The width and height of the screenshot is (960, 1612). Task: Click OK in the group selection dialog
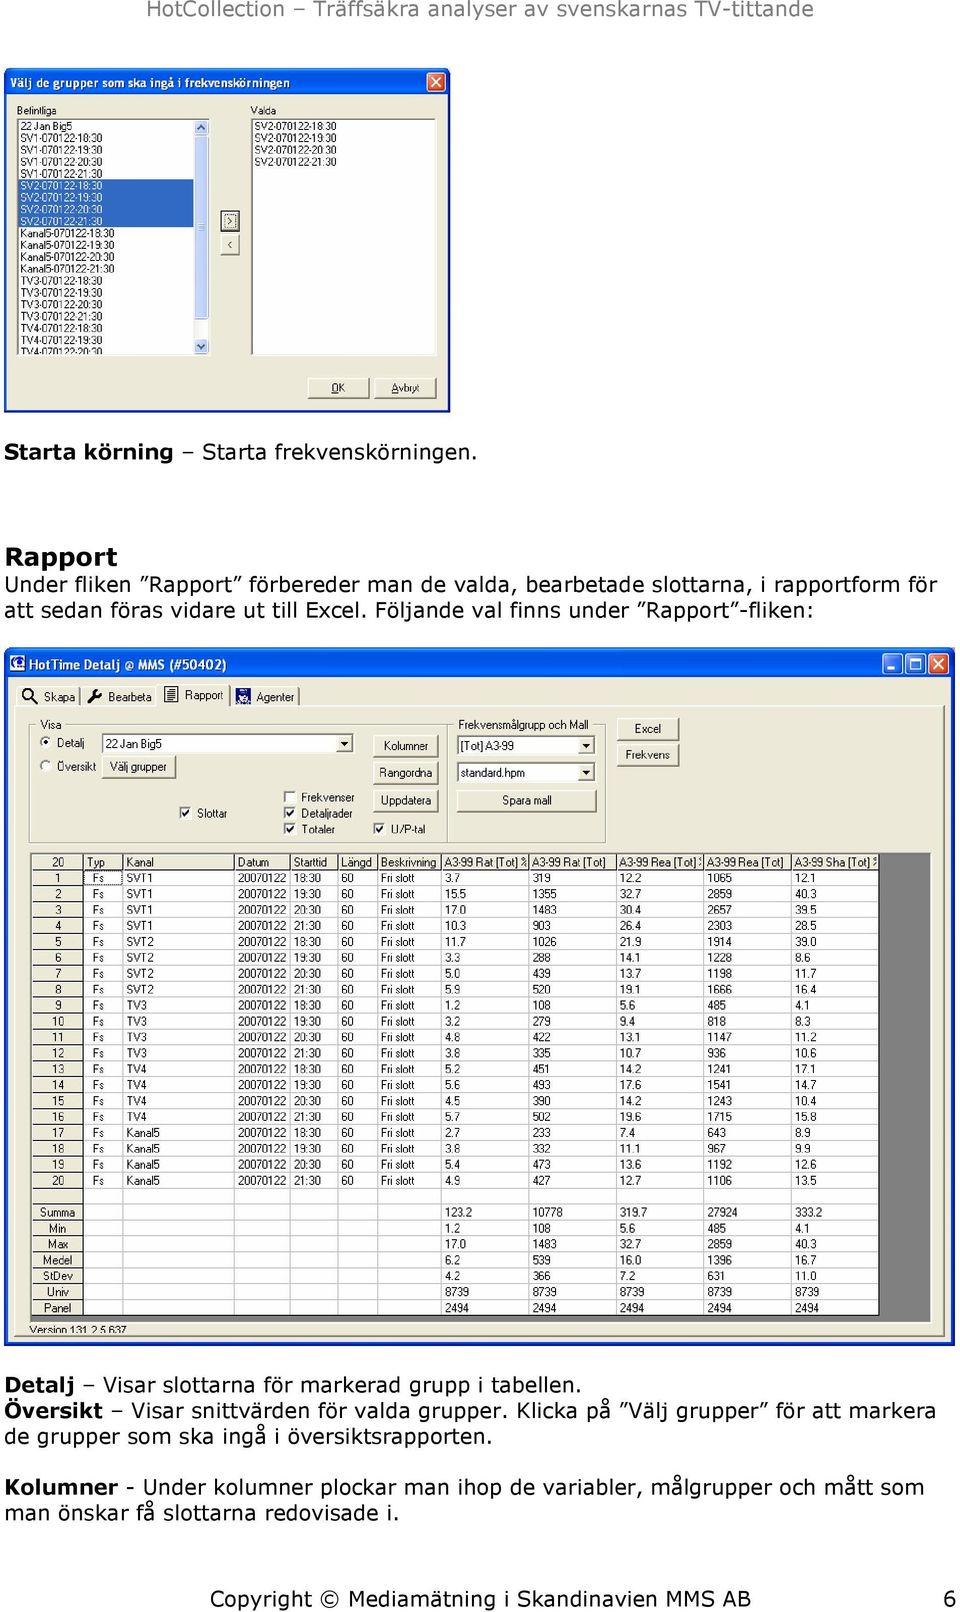(338, 388)
